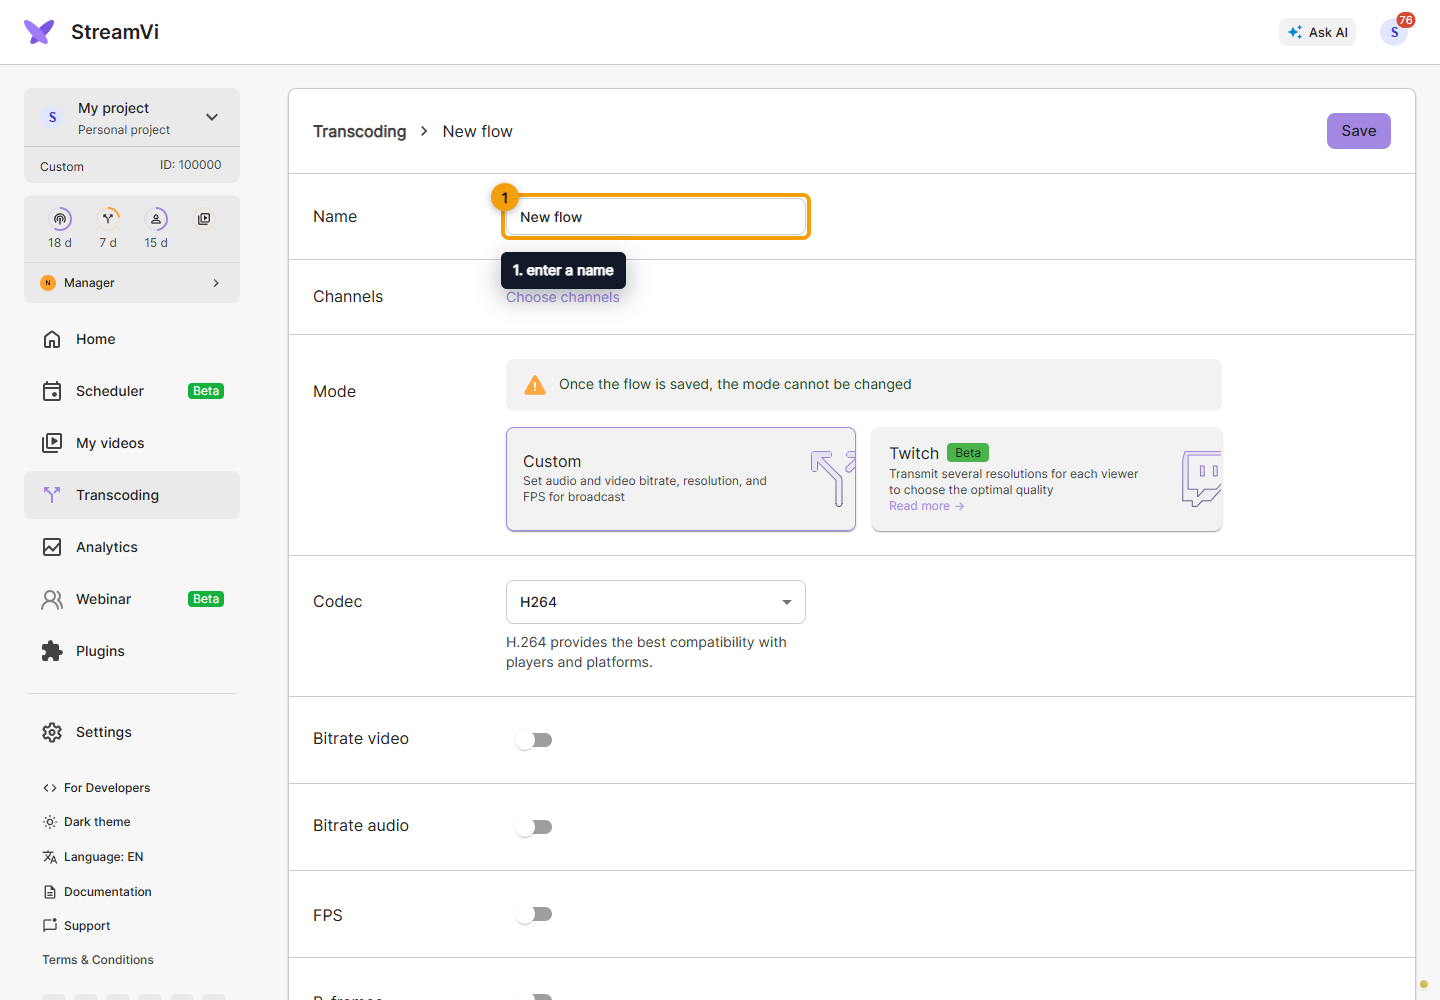
Task: Toggle the Bitrate video switch
Action: coord(534,740)
